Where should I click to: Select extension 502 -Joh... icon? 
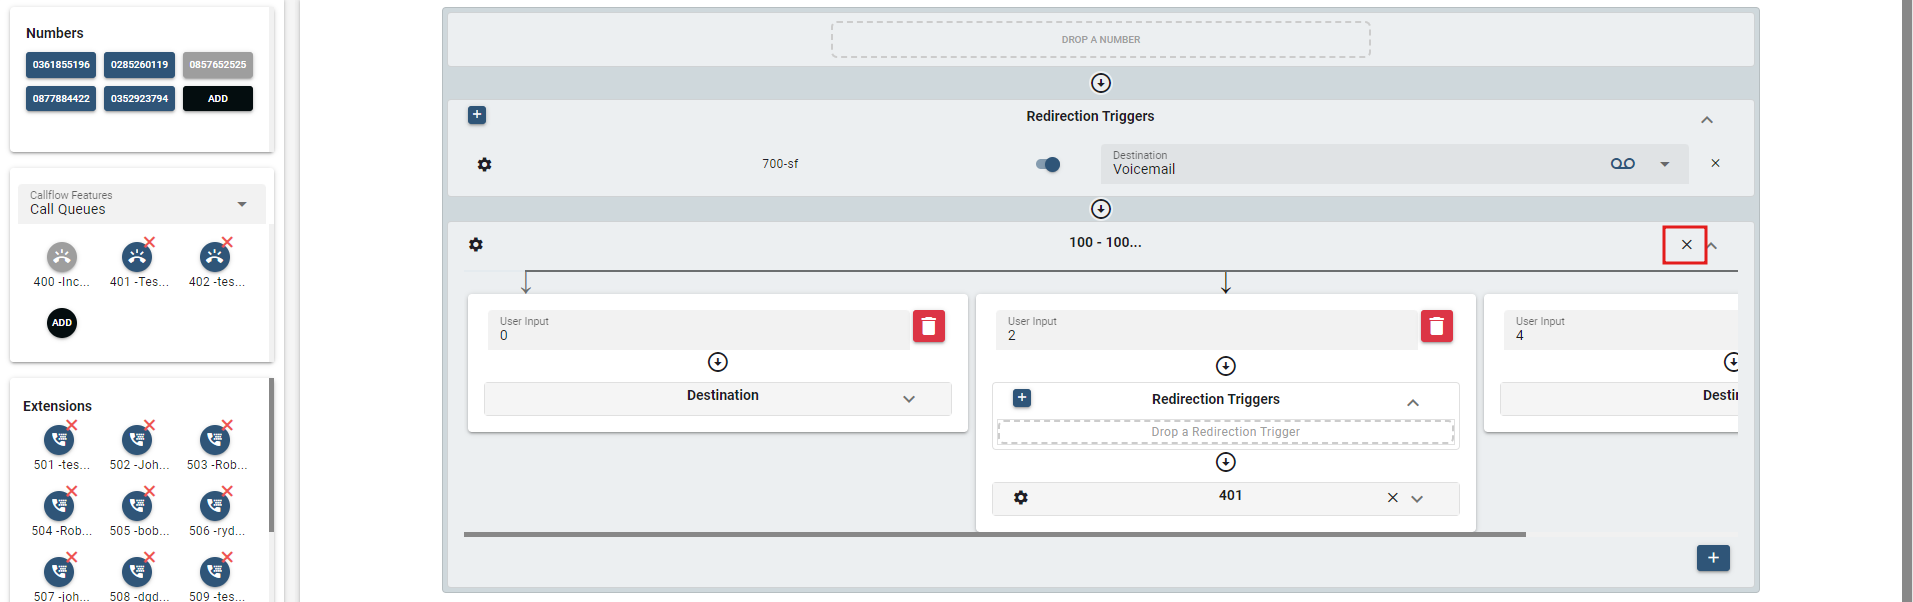137,440
